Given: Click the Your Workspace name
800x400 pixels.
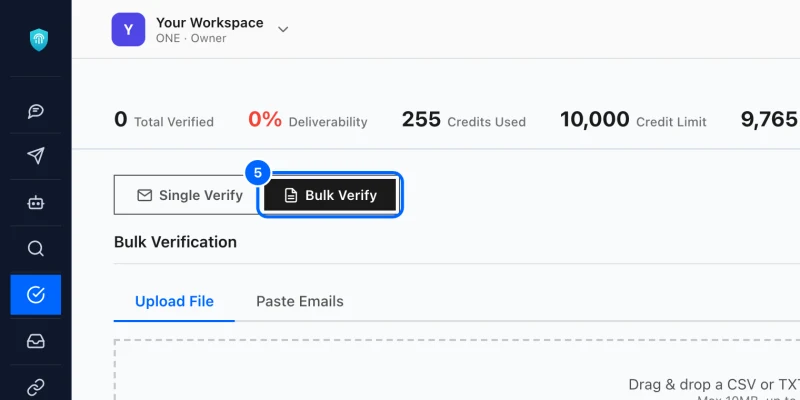Looking at the screenshot, I should pos(210,22).
